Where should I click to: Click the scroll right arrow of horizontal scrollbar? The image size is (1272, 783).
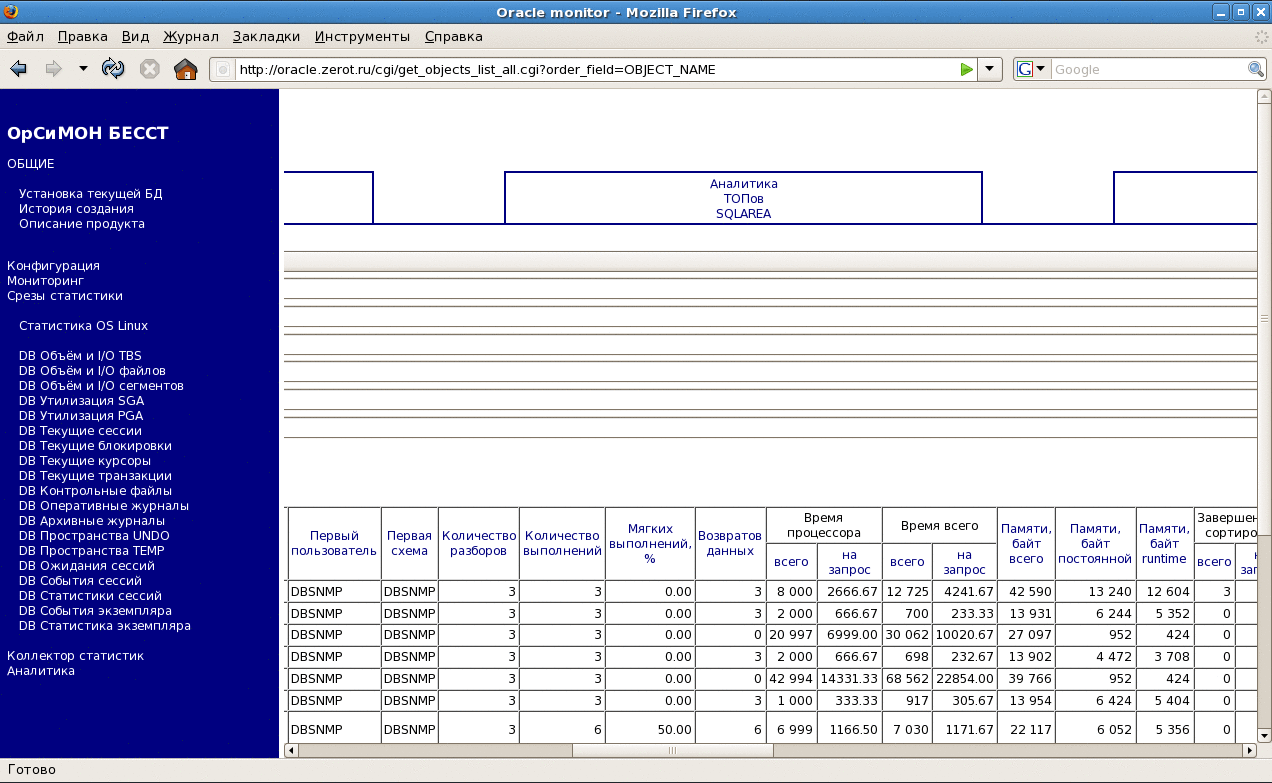1249,750
